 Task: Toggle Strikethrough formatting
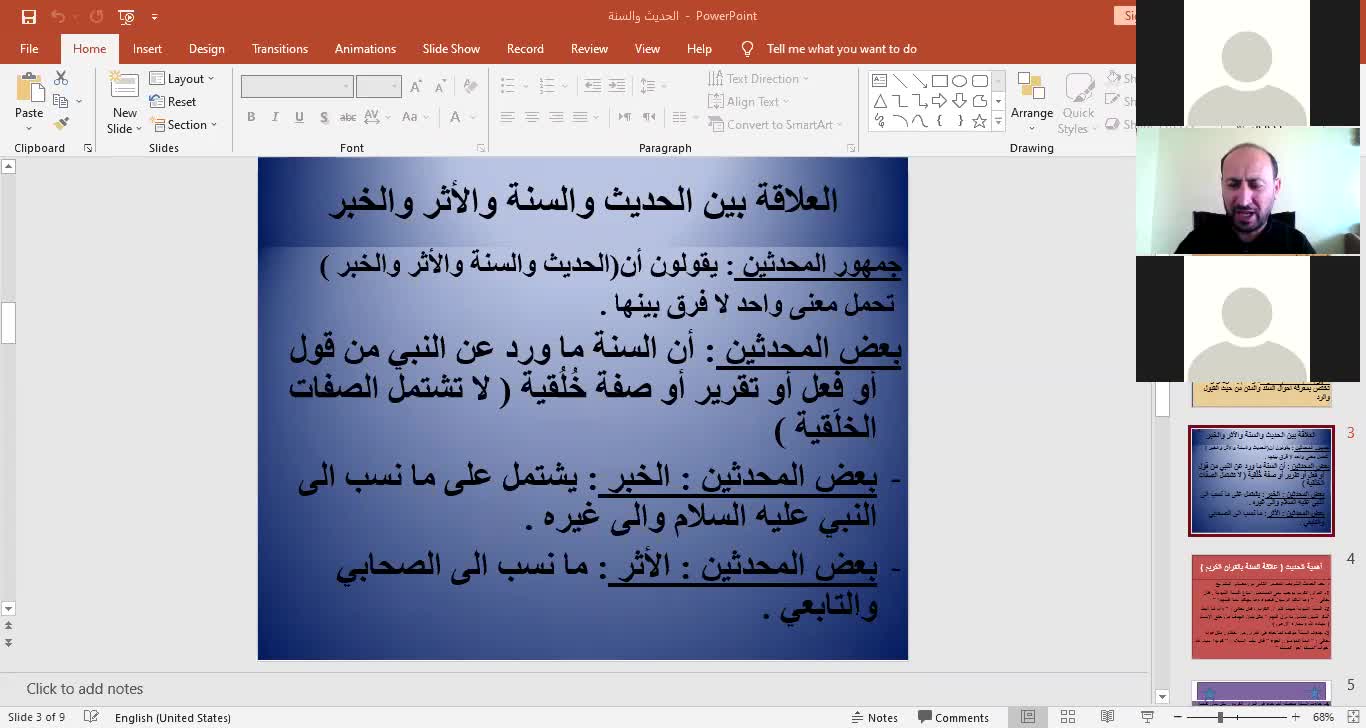348,117
